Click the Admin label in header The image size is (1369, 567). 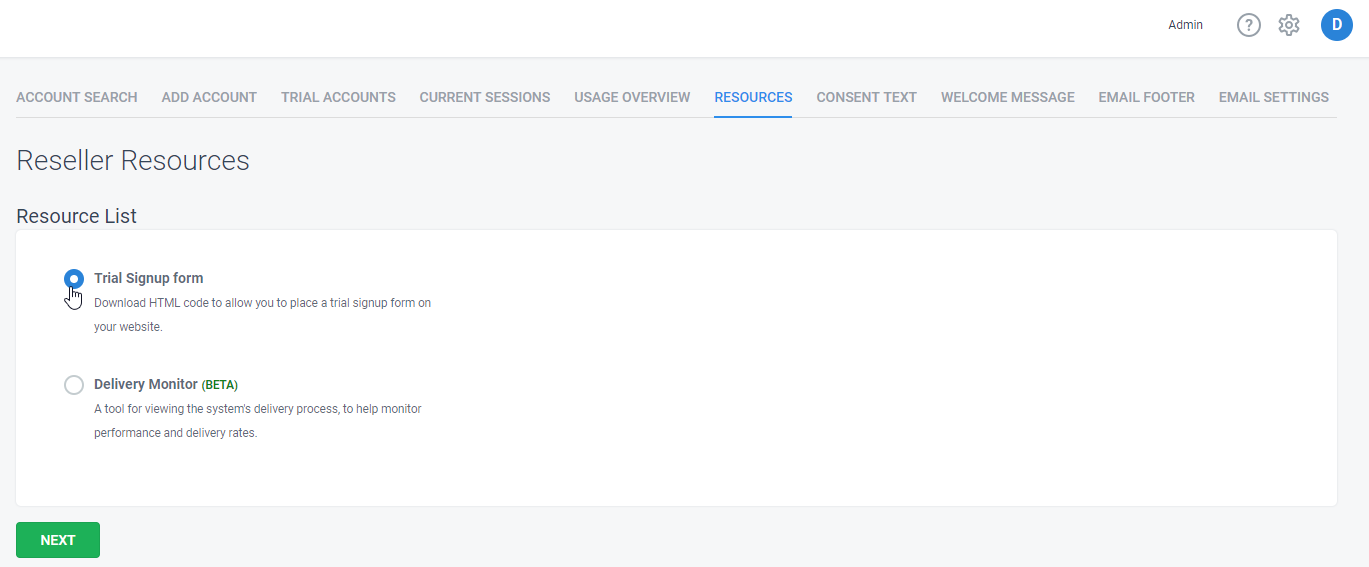[x=1185, y=25]
